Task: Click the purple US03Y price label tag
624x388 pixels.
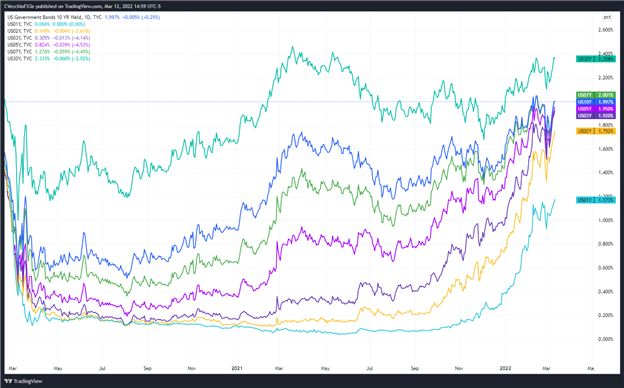Action: click(x=596, y=116)
